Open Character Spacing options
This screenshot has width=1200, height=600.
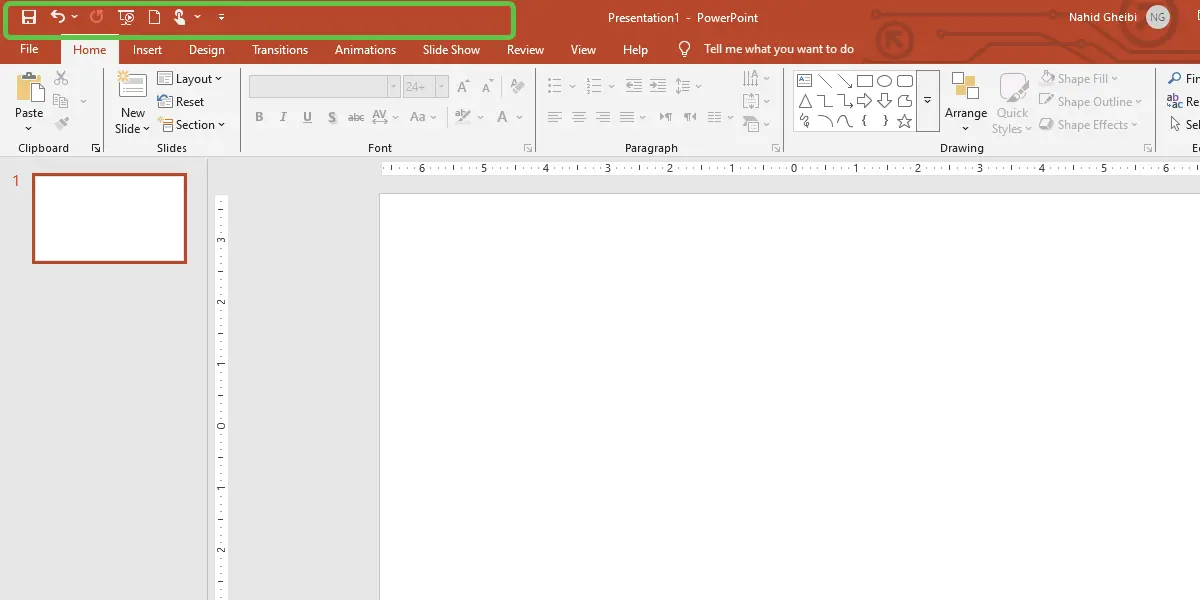[386, 117]
